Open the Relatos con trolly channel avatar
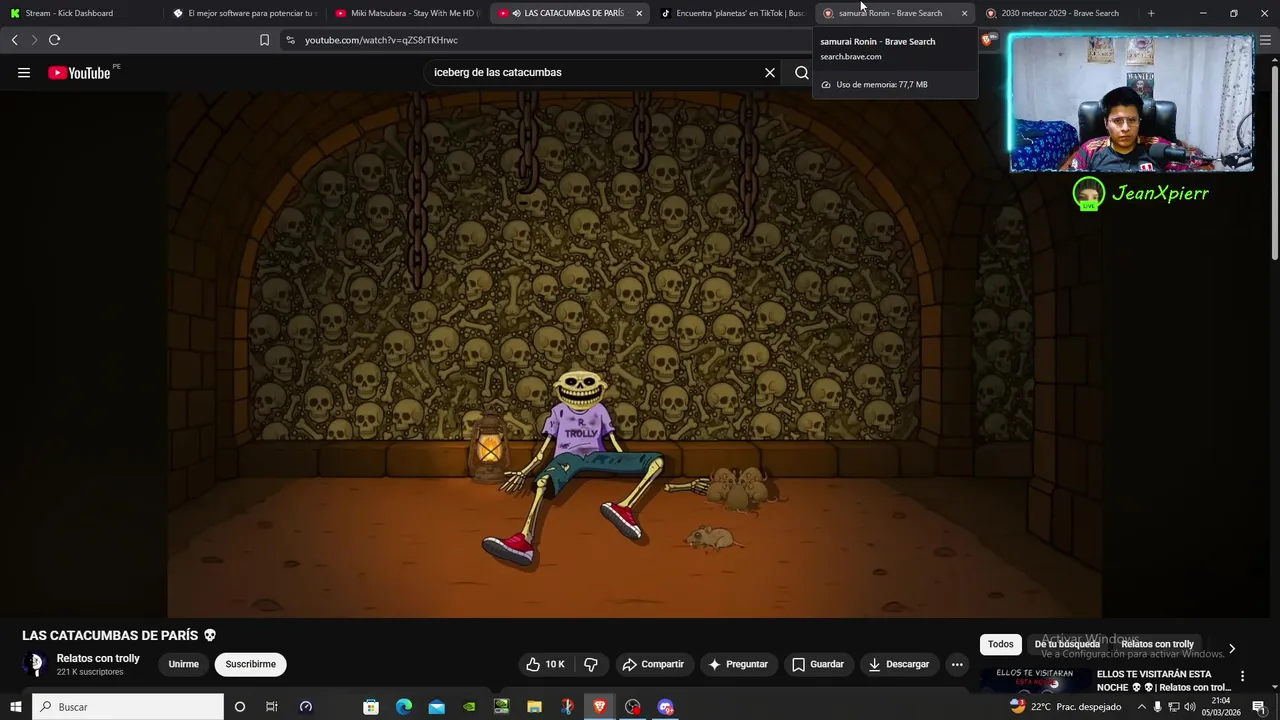This screenshot has height=720, width=1280. click(35, 664)
